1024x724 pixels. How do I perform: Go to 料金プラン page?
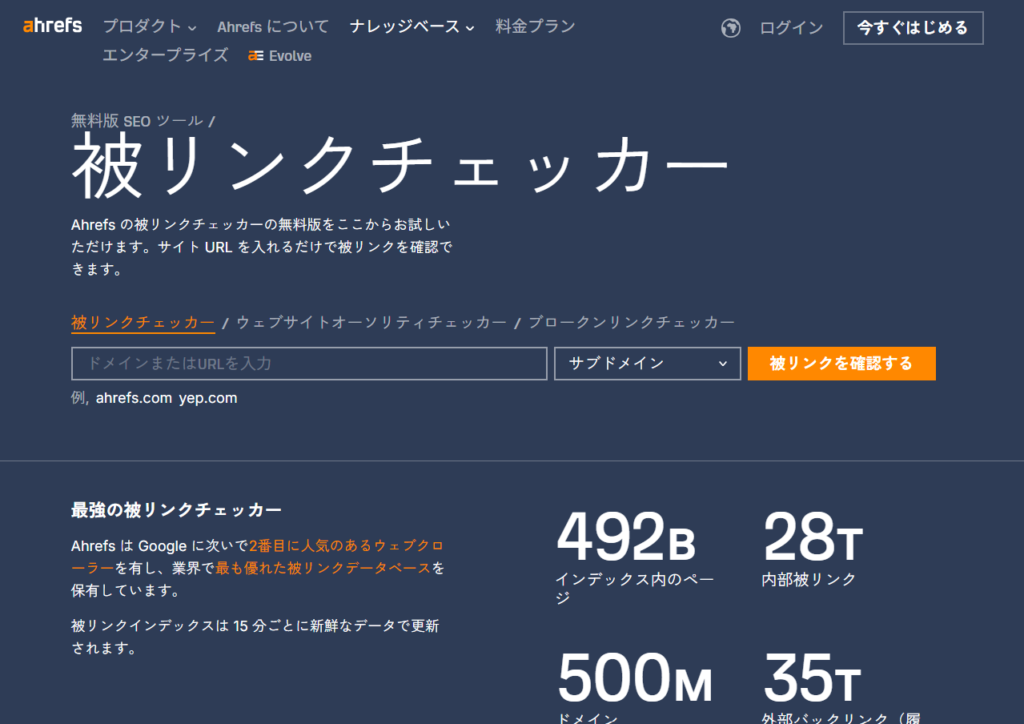click(535, 27)
